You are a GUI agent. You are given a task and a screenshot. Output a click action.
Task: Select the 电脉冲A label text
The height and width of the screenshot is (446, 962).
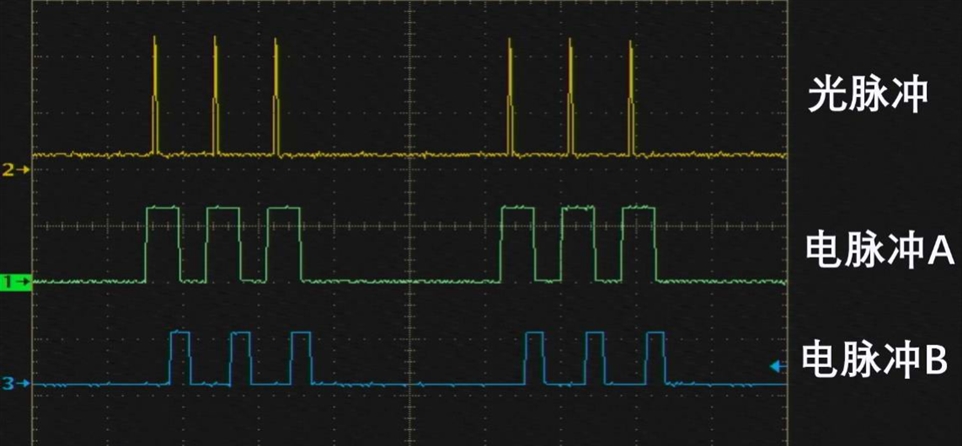(880, 254)
